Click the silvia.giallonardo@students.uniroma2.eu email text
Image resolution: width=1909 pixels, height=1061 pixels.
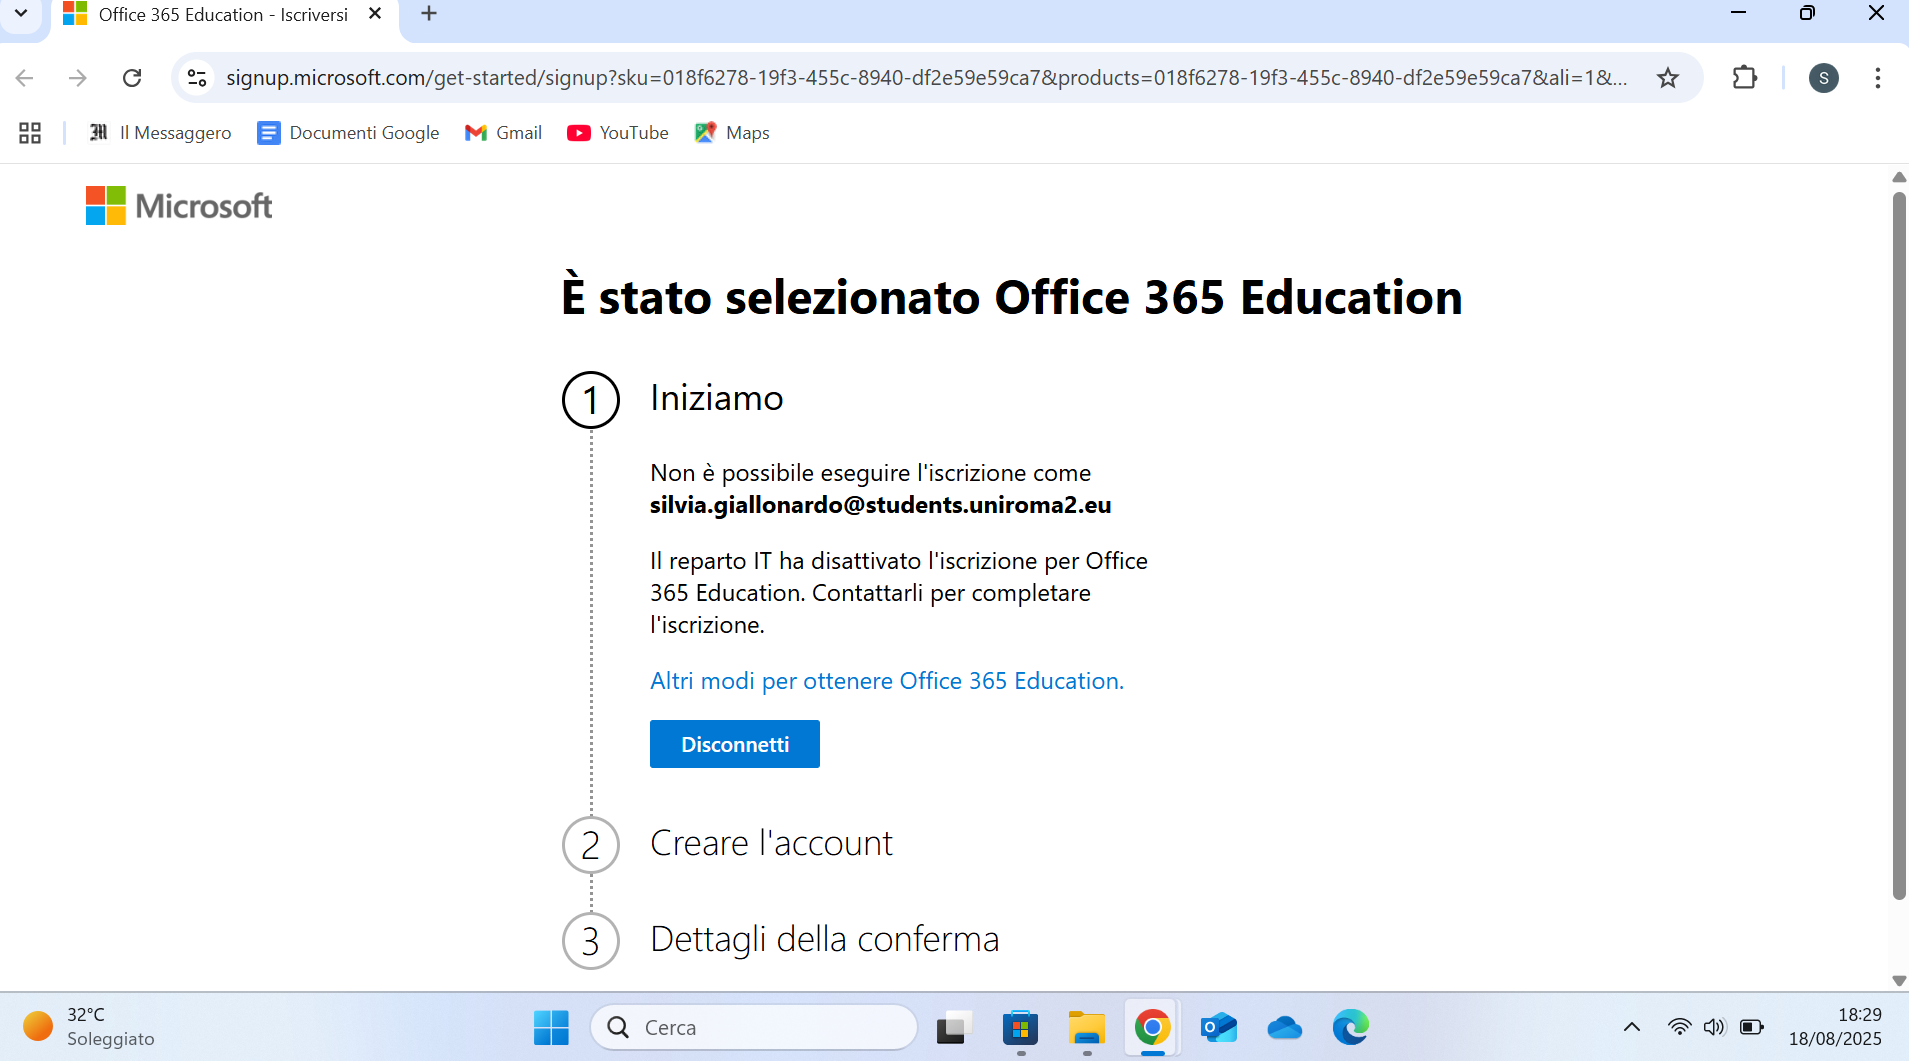tap(881, 505)
